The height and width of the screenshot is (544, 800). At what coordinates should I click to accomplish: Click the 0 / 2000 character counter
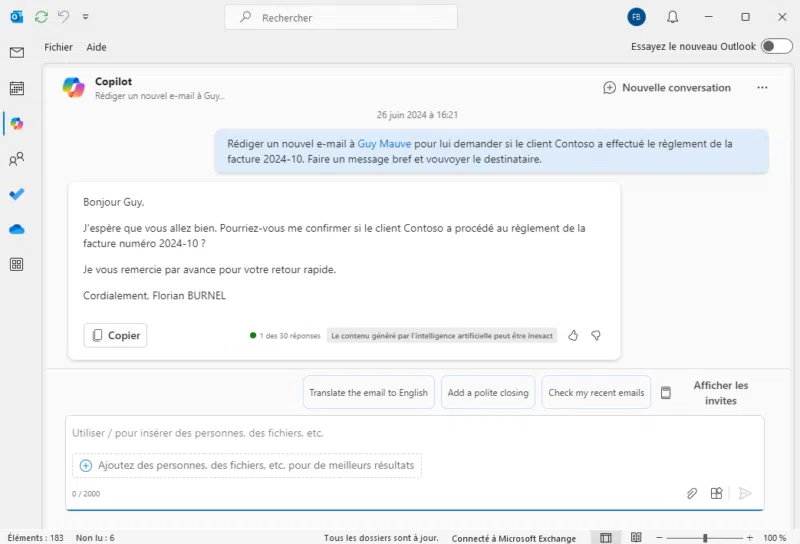(x=86, y=493)
